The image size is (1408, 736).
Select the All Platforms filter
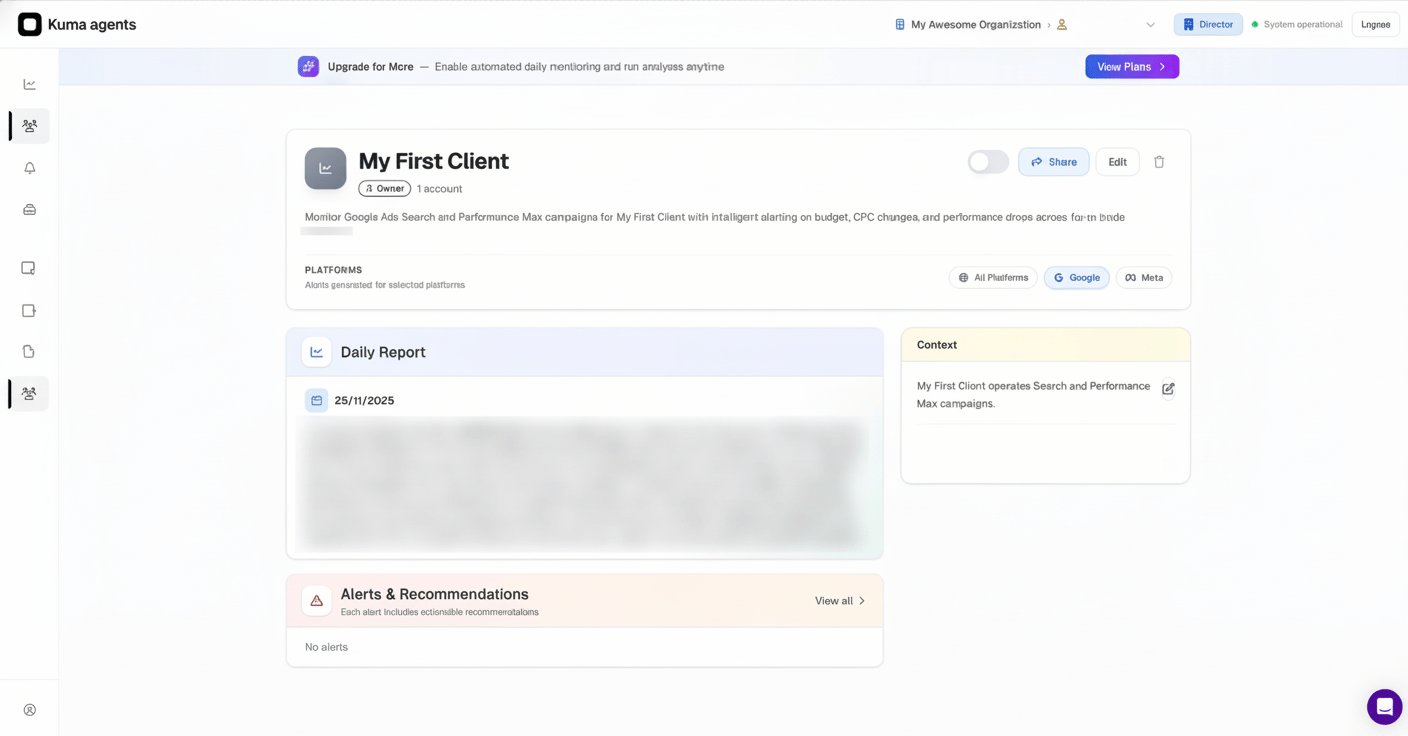tap(993, 278)
